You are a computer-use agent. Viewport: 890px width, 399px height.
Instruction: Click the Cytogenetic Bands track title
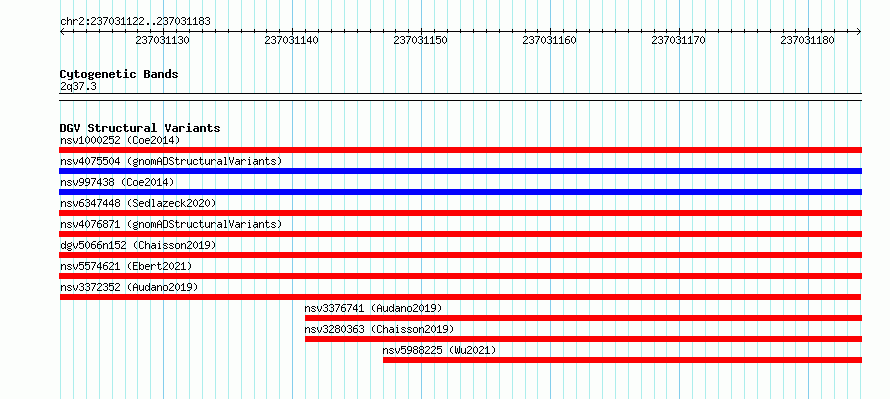119,74
